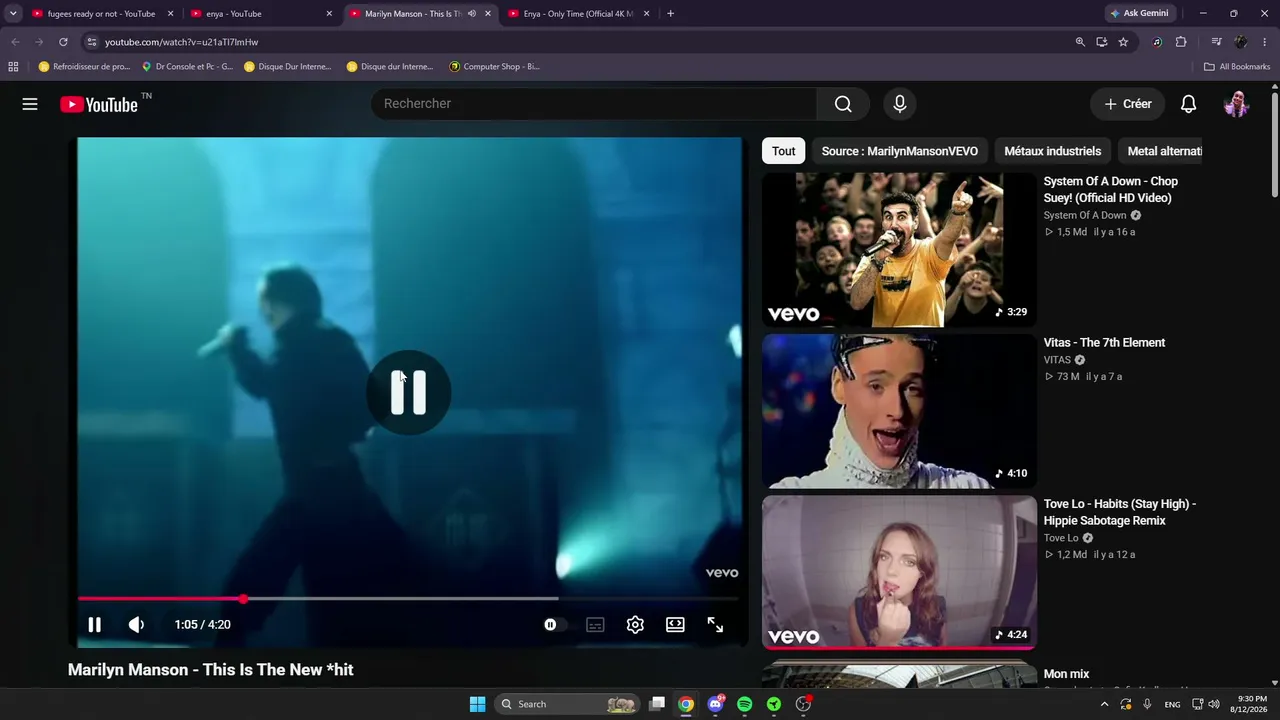Open a new browser tab
Viewport: 1280px width, 720px height.
[670, 14]
